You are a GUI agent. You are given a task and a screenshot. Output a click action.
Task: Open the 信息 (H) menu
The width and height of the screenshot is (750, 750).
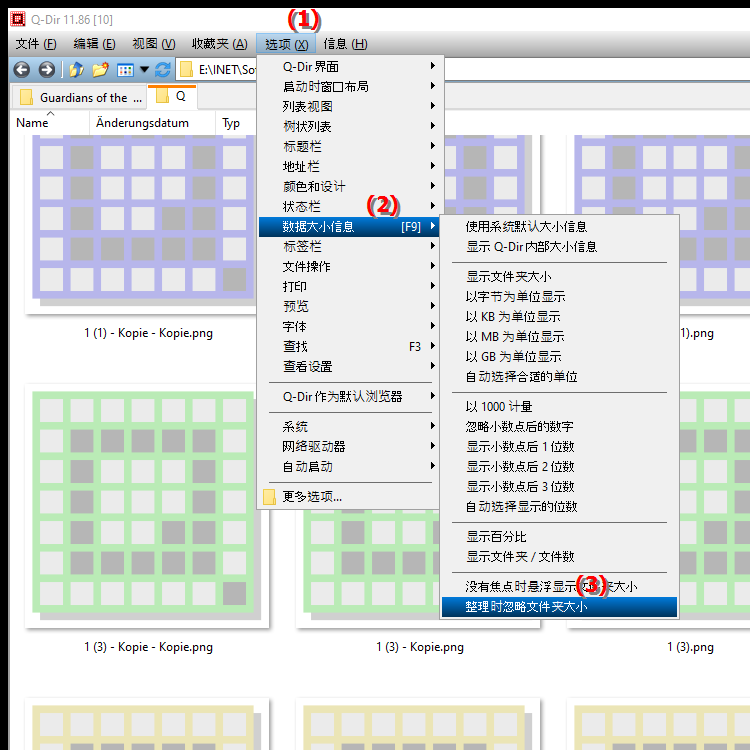345,44
